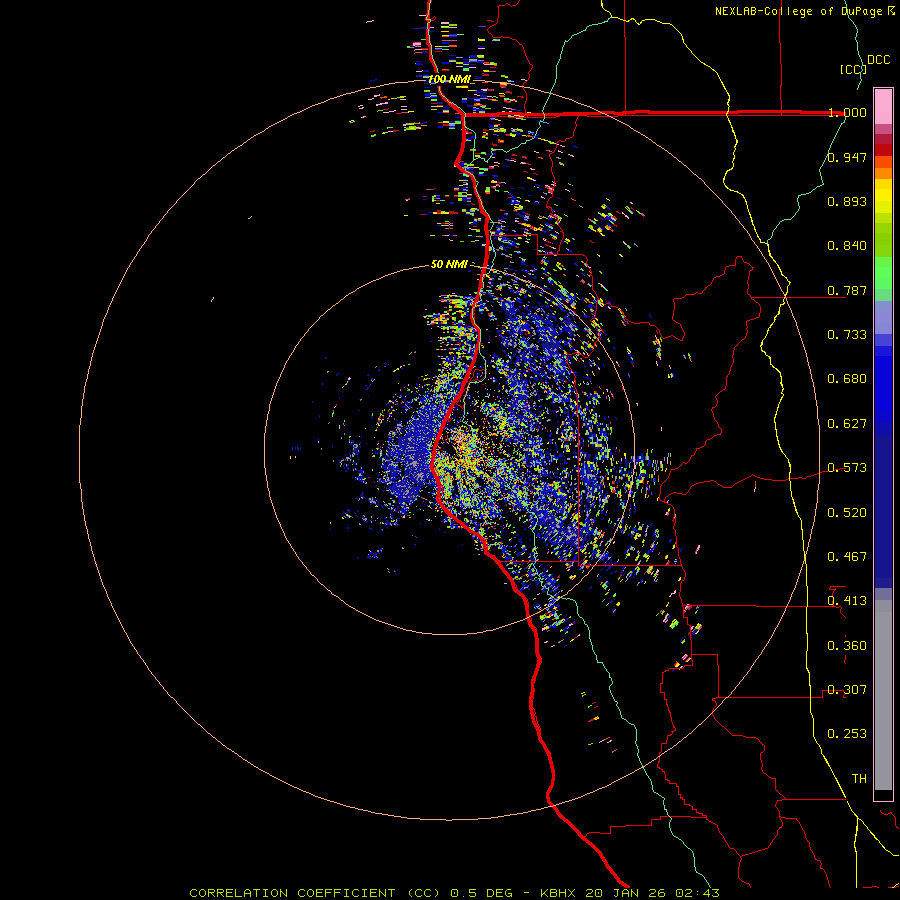Pick the pink segment of color bar
Image resolution: width=900 pixels, height=900 pixels.
point(883,106)
